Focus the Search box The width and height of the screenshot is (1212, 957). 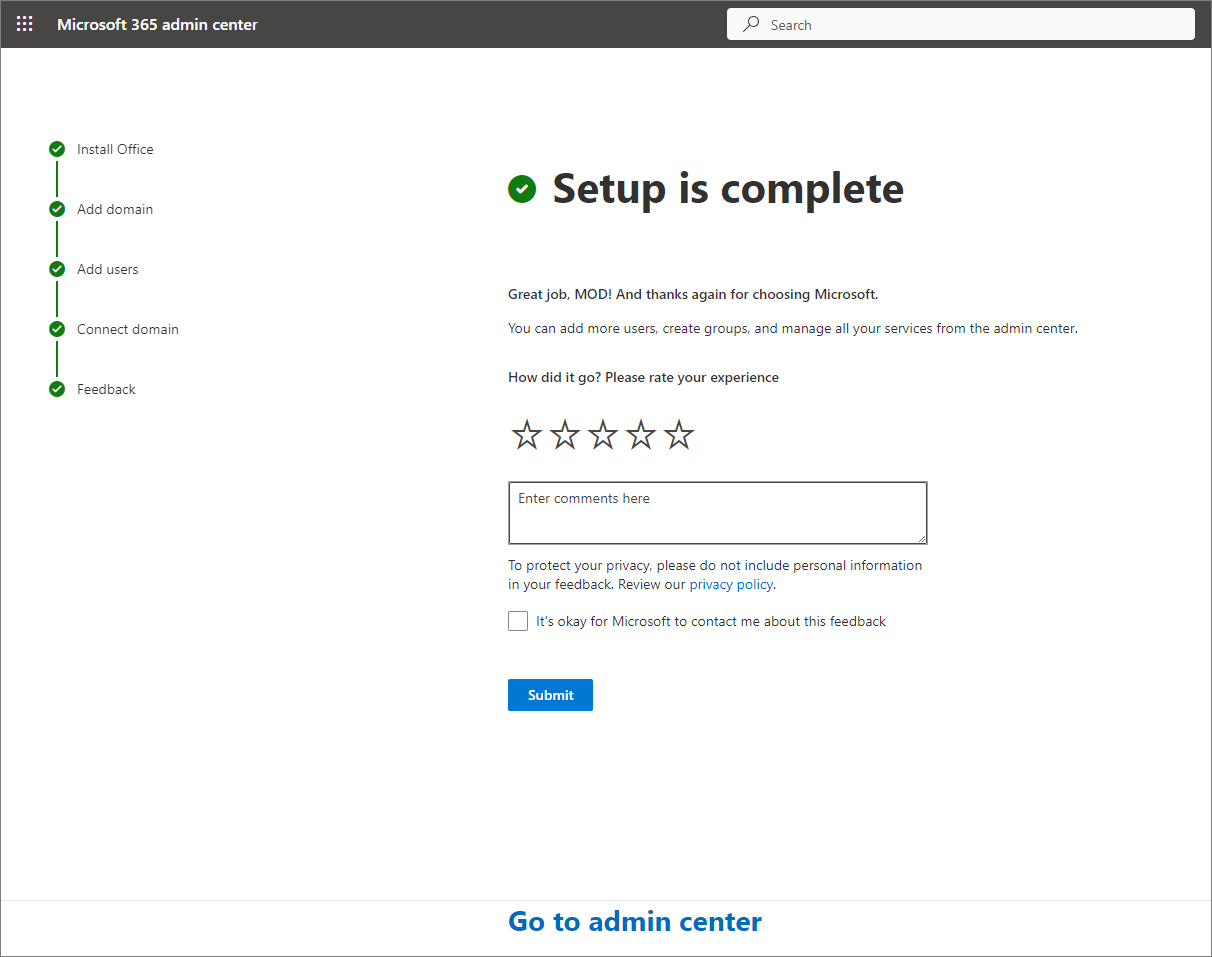point(961,24)
